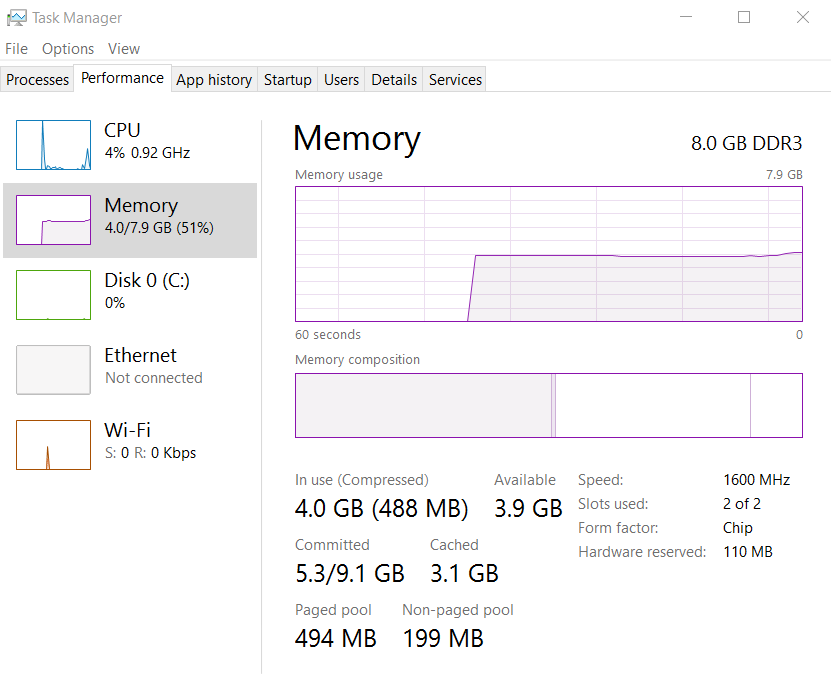Click the Memory composition bar
Image resolution: width=831 pixels, height=692 pixels.
(548, 405)
